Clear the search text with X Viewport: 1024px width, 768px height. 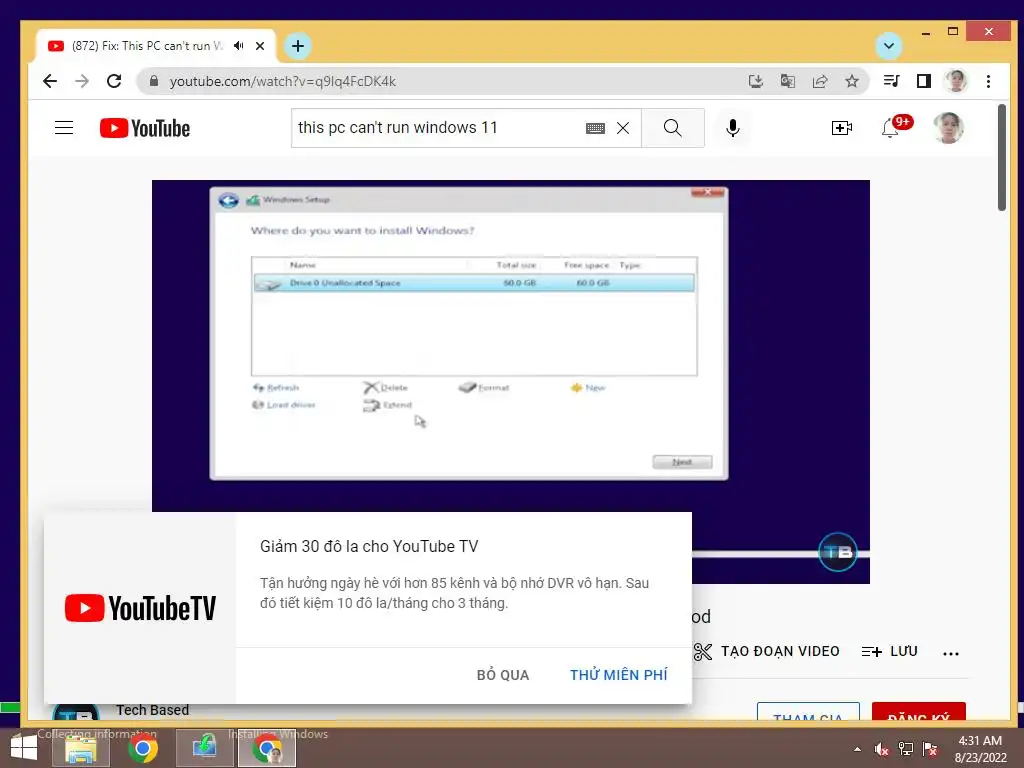(x=623, y=128)
